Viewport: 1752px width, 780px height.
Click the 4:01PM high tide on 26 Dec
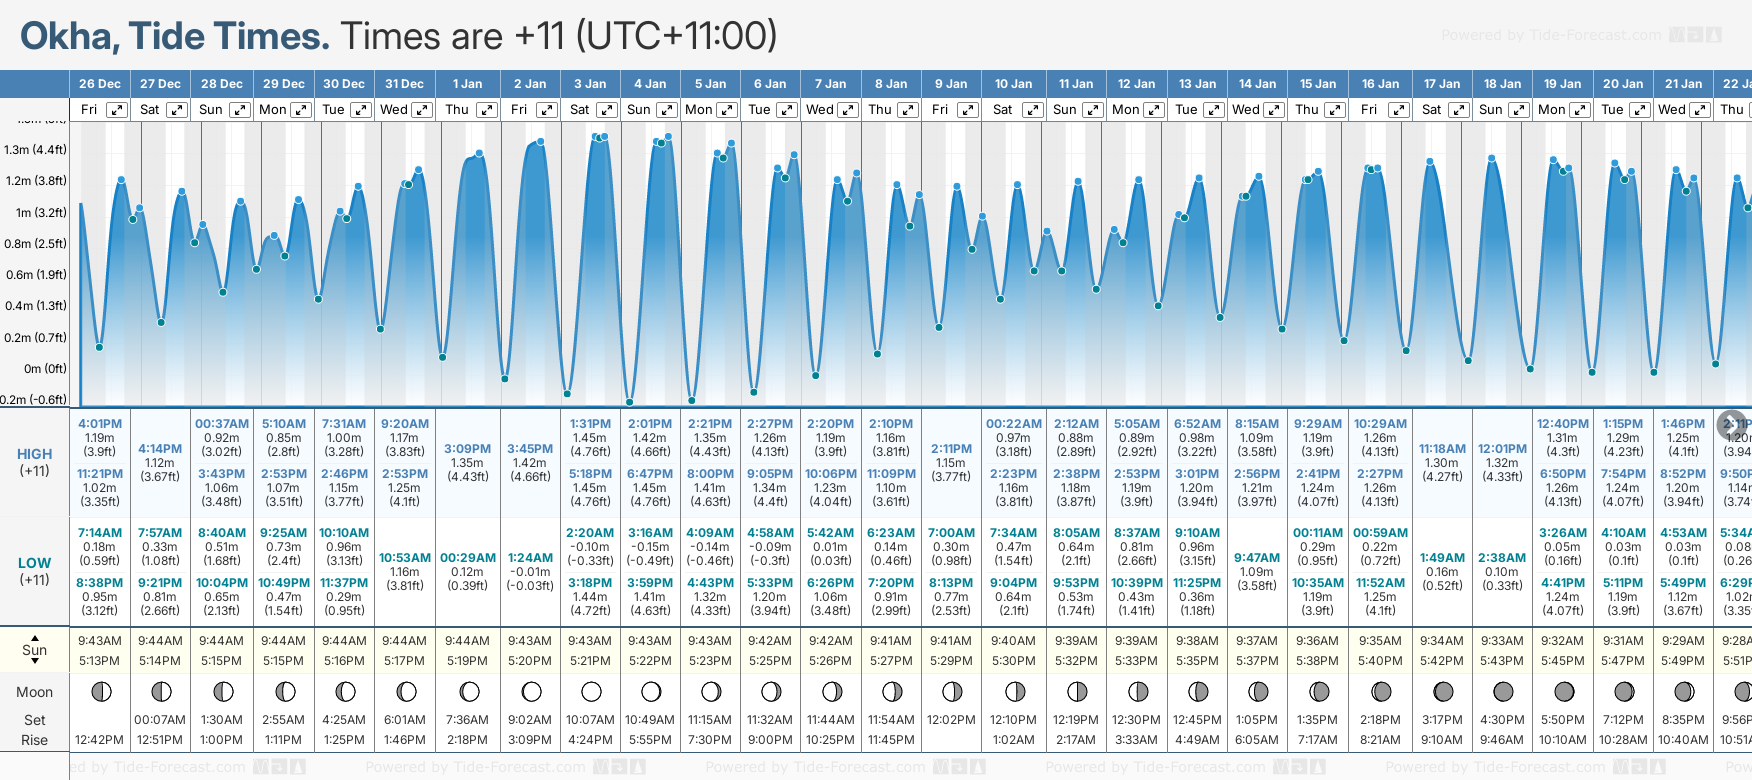(100, 424)
